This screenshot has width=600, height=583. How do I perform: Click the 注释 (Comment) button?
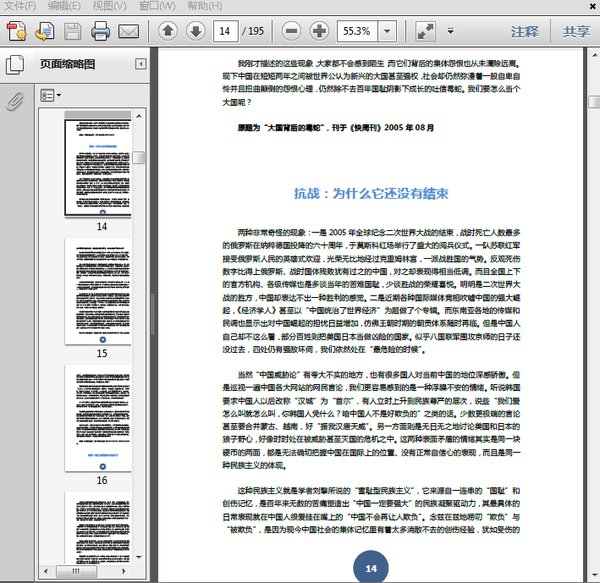(525, 31)
